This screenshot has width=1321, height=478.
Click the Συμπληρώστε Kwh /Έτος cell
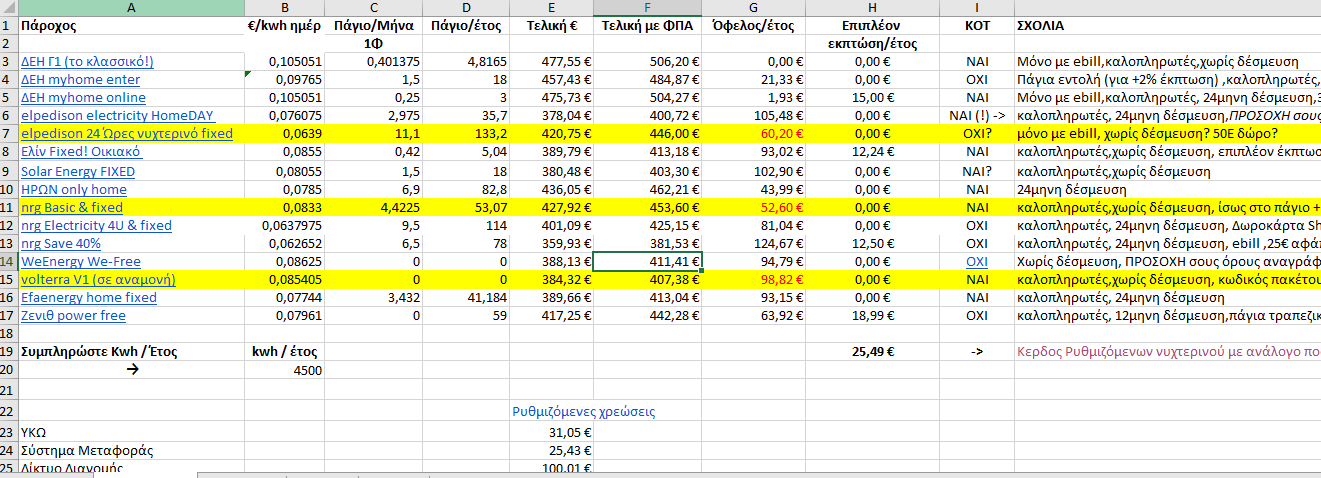pos(131,352)
